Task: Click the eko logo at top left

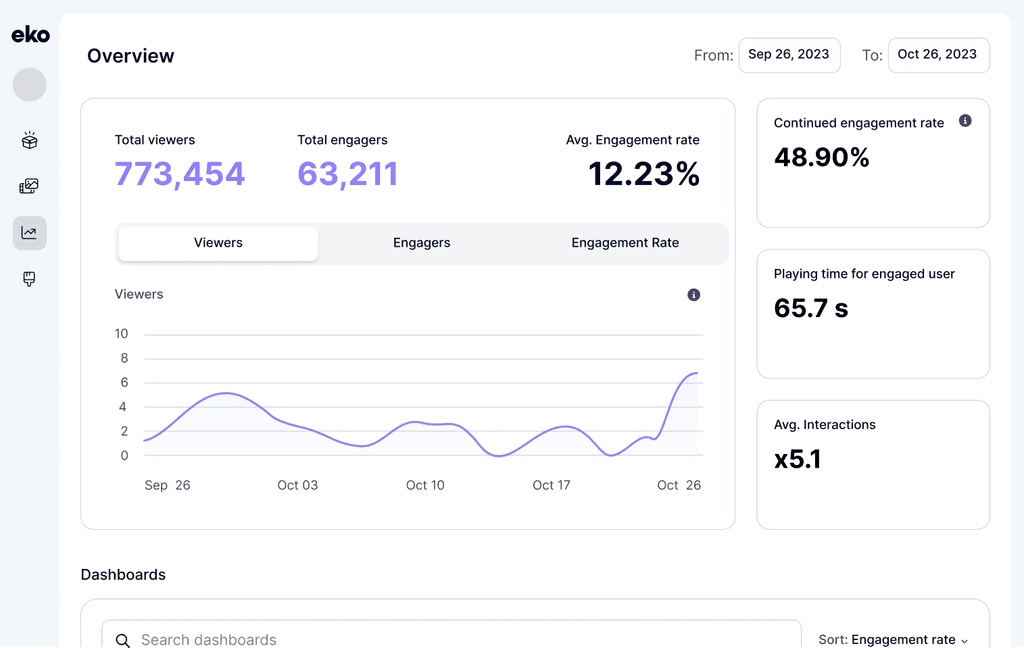Action: coord(31,33)
